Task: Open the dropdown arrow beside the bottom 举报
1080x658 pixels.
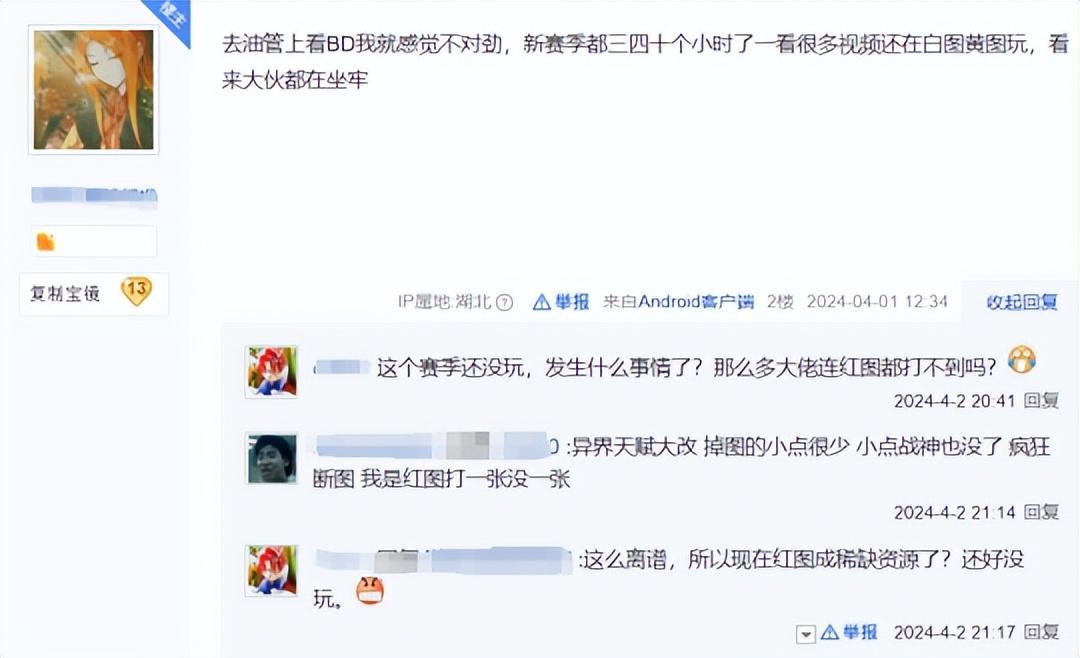Action: pyautogui.click(x=805, y=633)
